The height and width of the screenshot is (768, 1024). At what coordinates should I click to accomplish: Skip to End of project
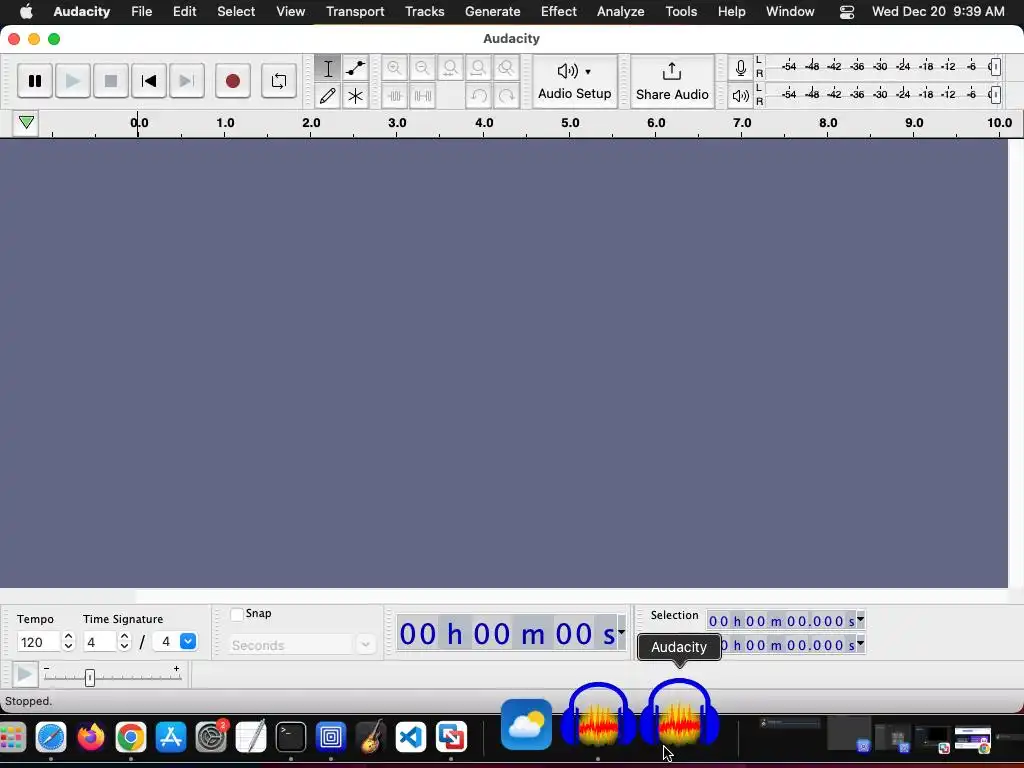[x=187, y=81]
